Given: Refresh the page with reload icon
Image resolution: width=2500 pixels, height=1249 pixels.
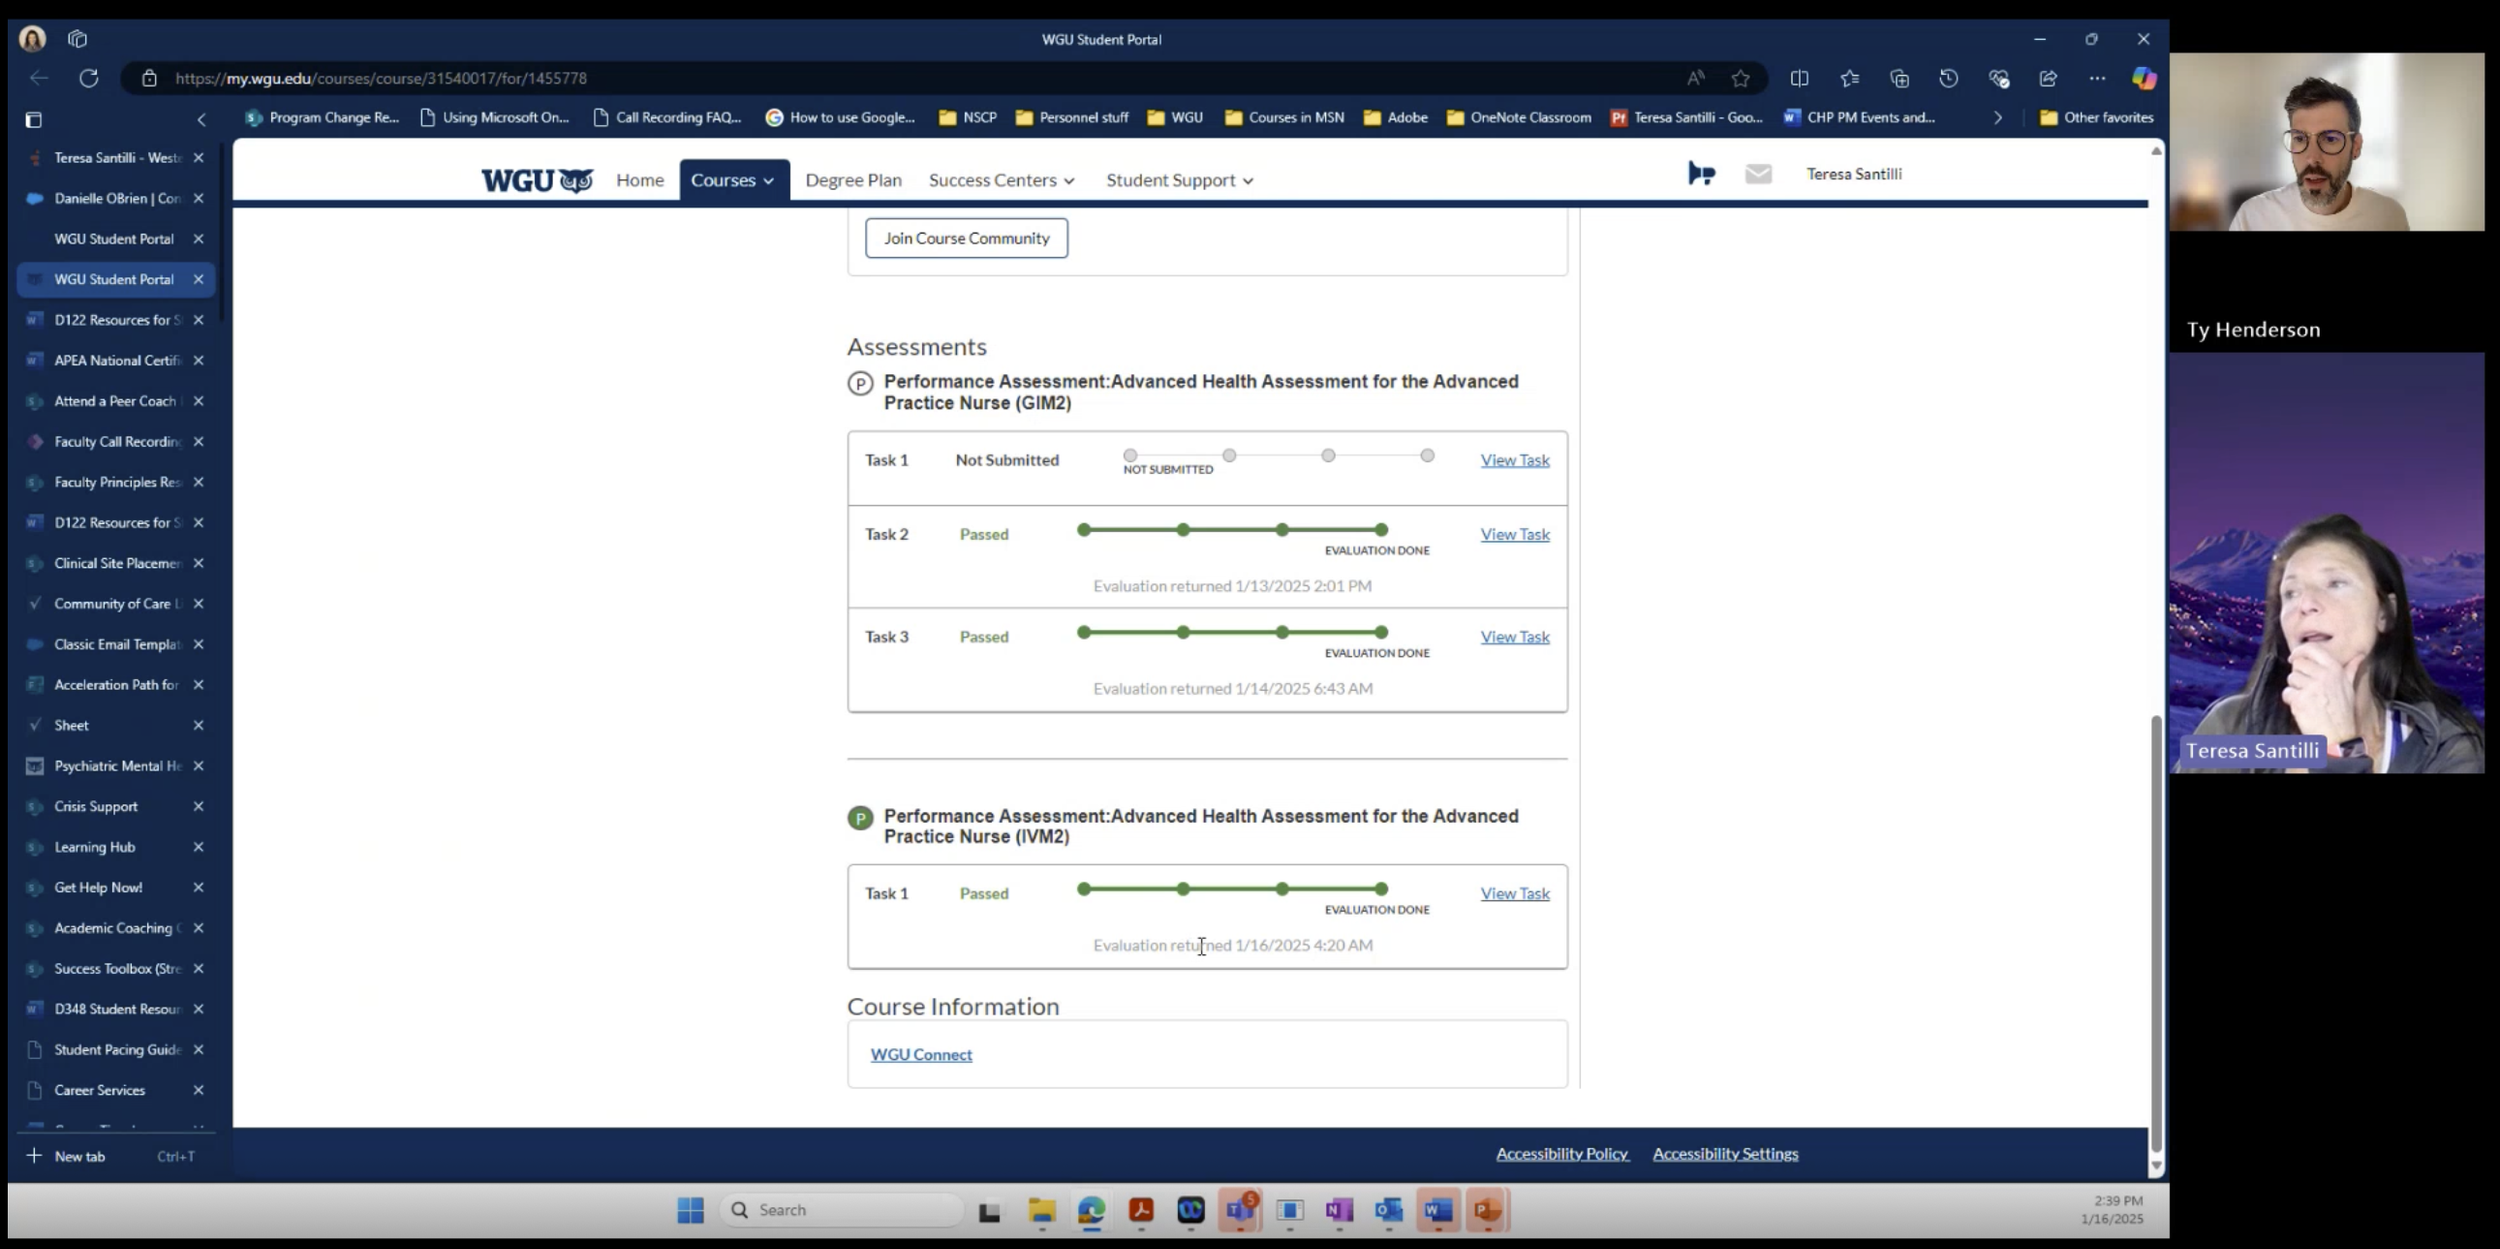Looking at the screenshot, I should click(89, 78).
